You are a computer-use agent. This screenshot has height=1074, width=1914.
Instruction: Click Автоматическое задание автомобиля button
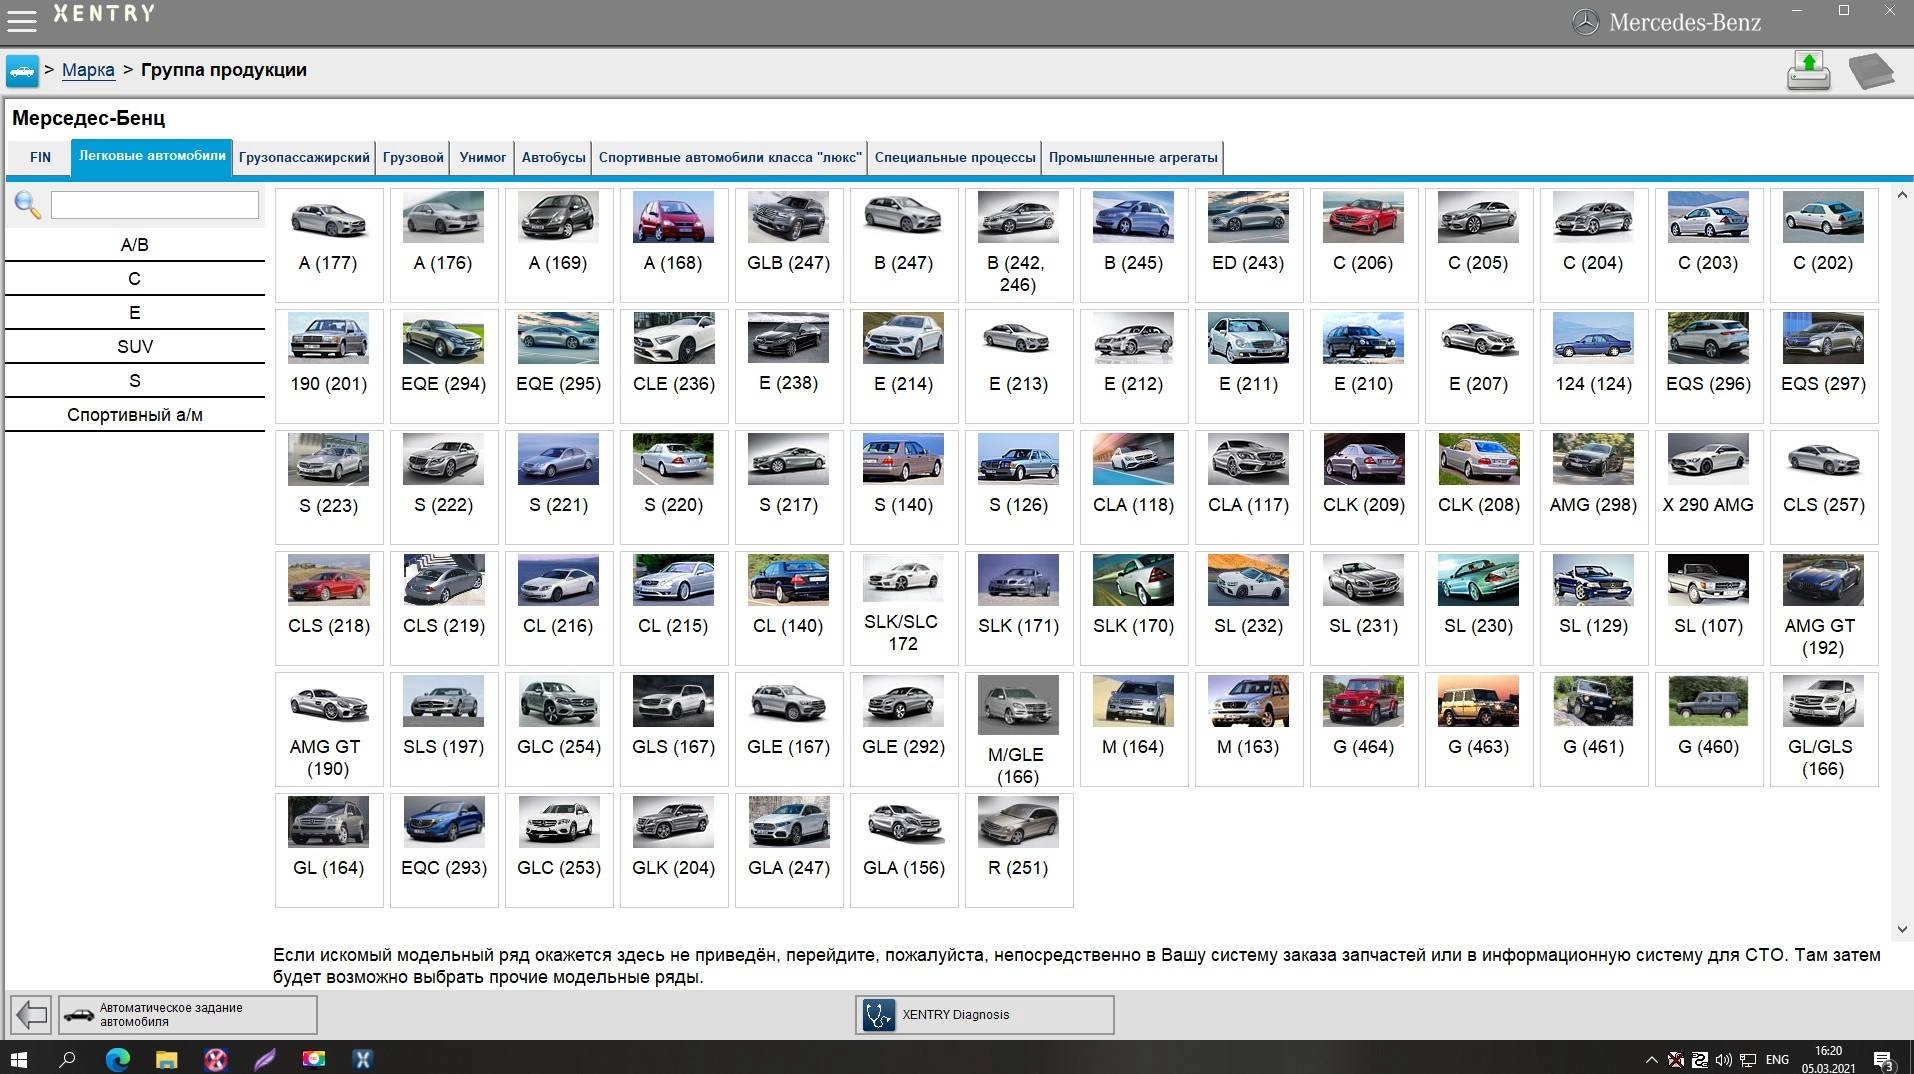188,1015
